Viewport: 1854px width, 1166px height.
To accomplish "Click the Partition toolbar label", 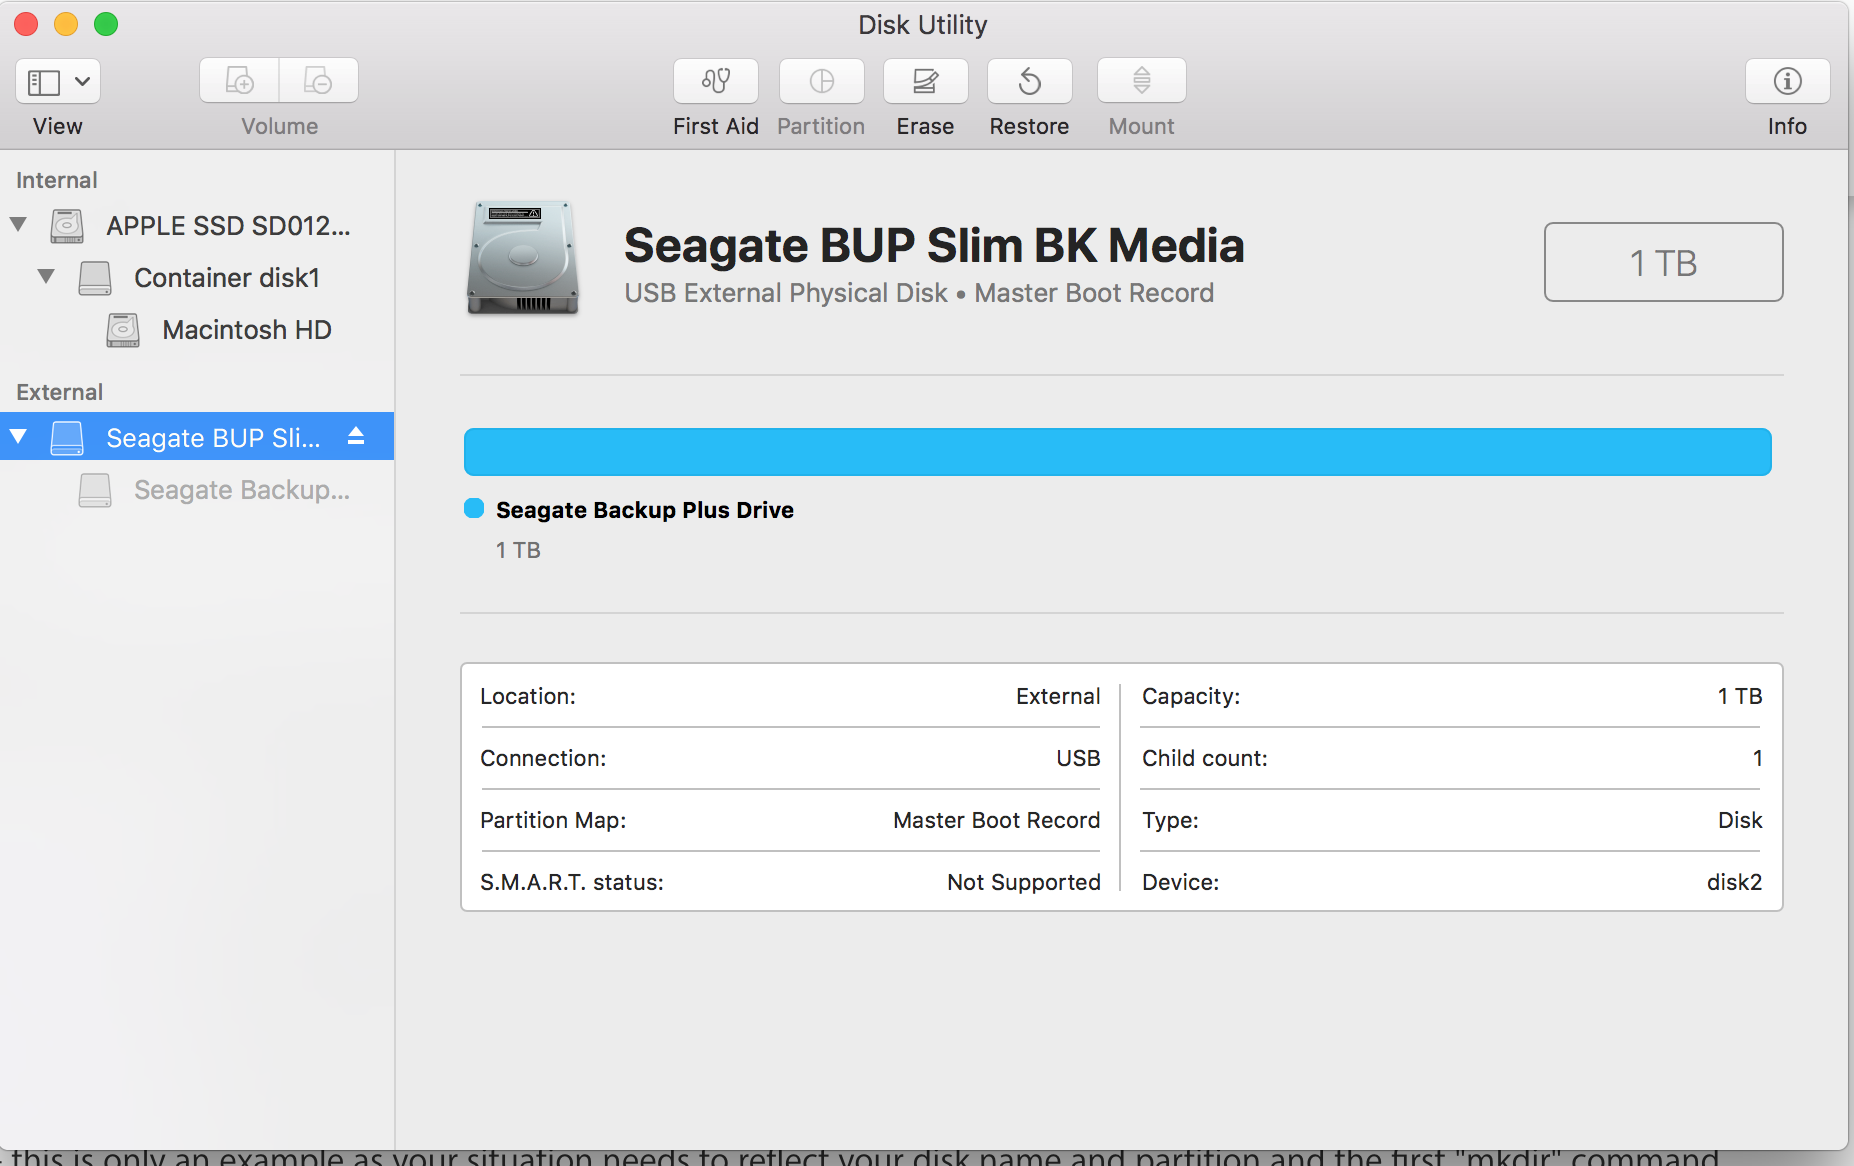I will point(822,126).
